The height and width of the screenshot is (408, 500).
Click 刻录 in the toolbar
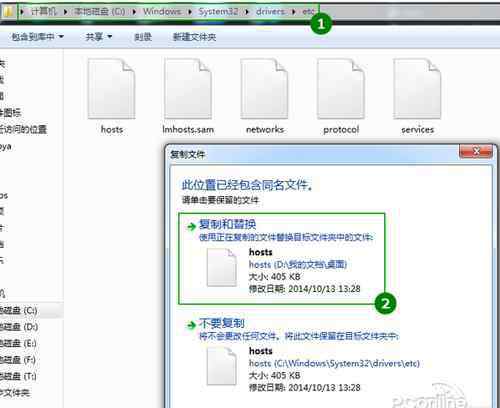[x=143, y=37]
